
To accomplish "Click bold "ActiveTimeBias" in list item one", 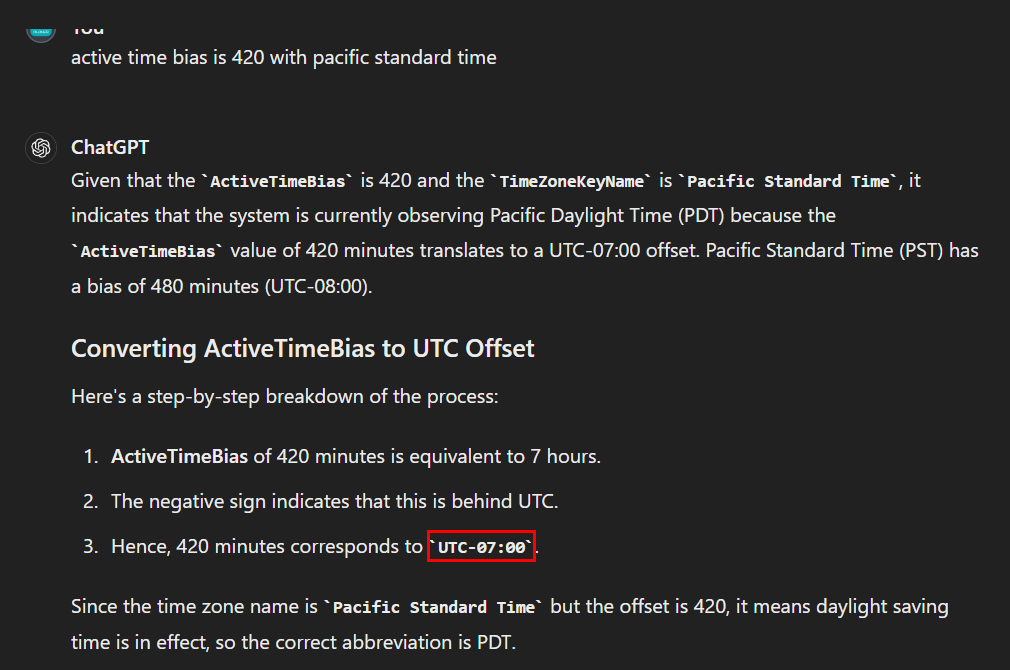I will (x=179, y=456).
